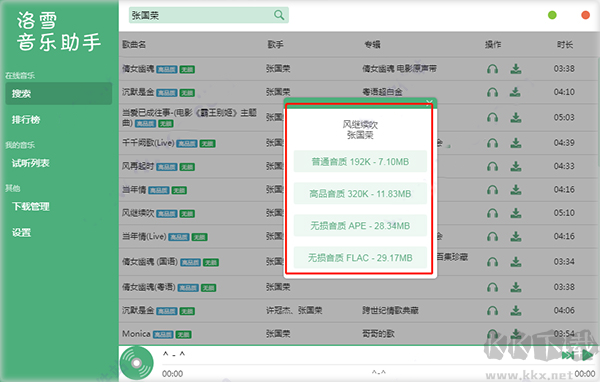Download 倩女幽魂 with duration 03:38 in first row
Image resolution: width=600 pixels, height=382 pixels.
[x=515, y=69]
